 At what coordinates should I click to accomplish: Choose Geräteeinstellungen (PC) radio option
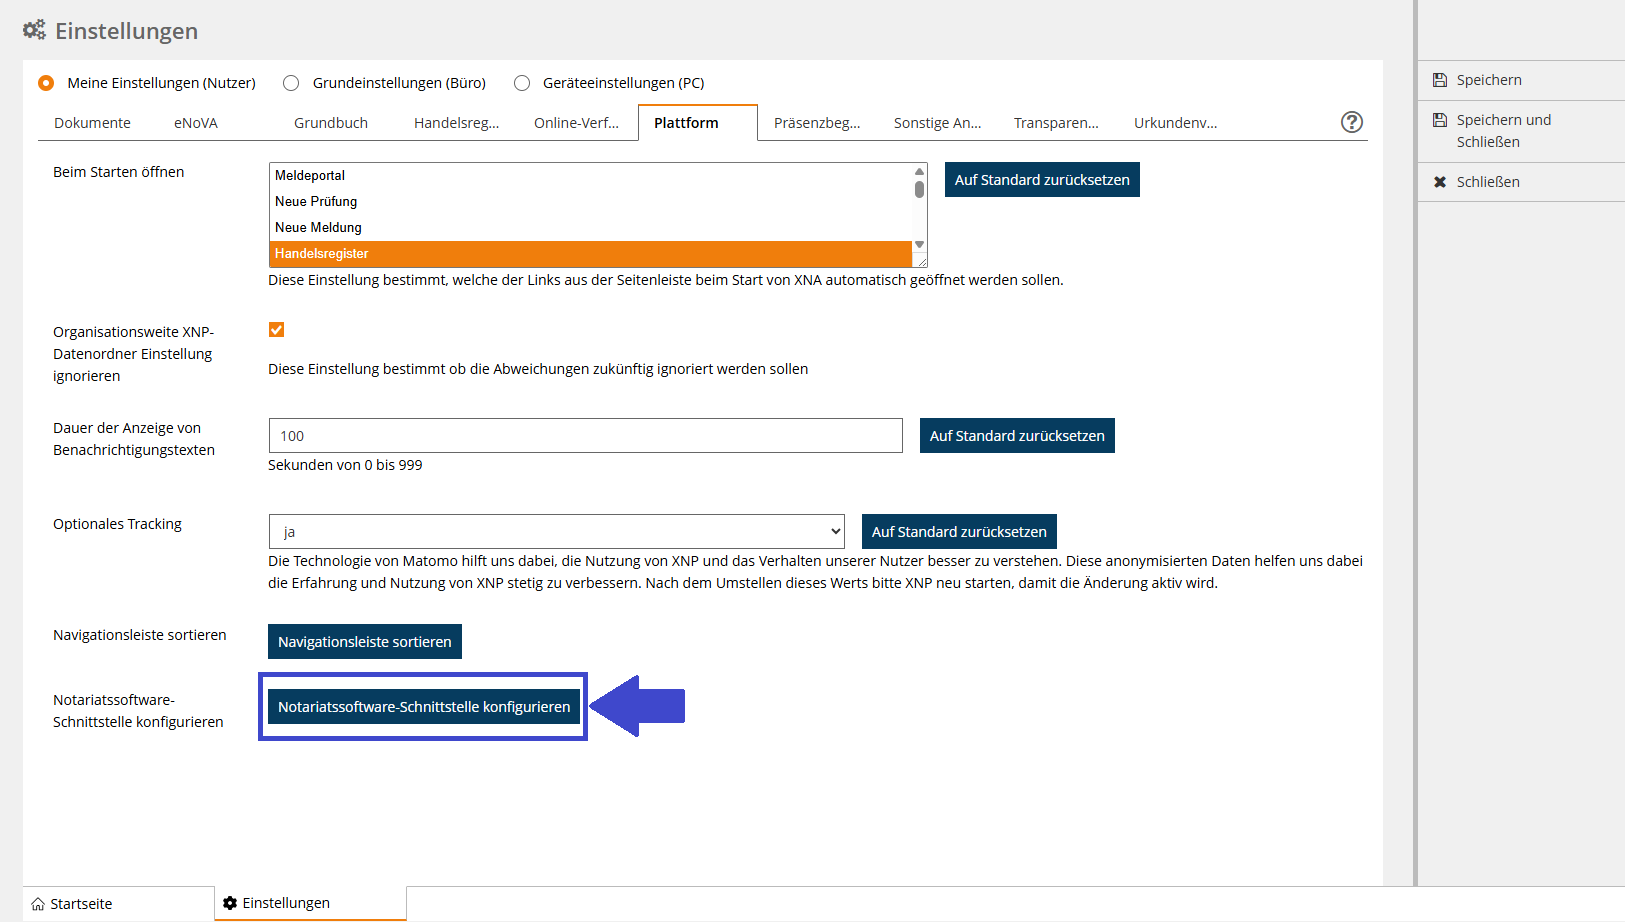[x=522, y=83]
